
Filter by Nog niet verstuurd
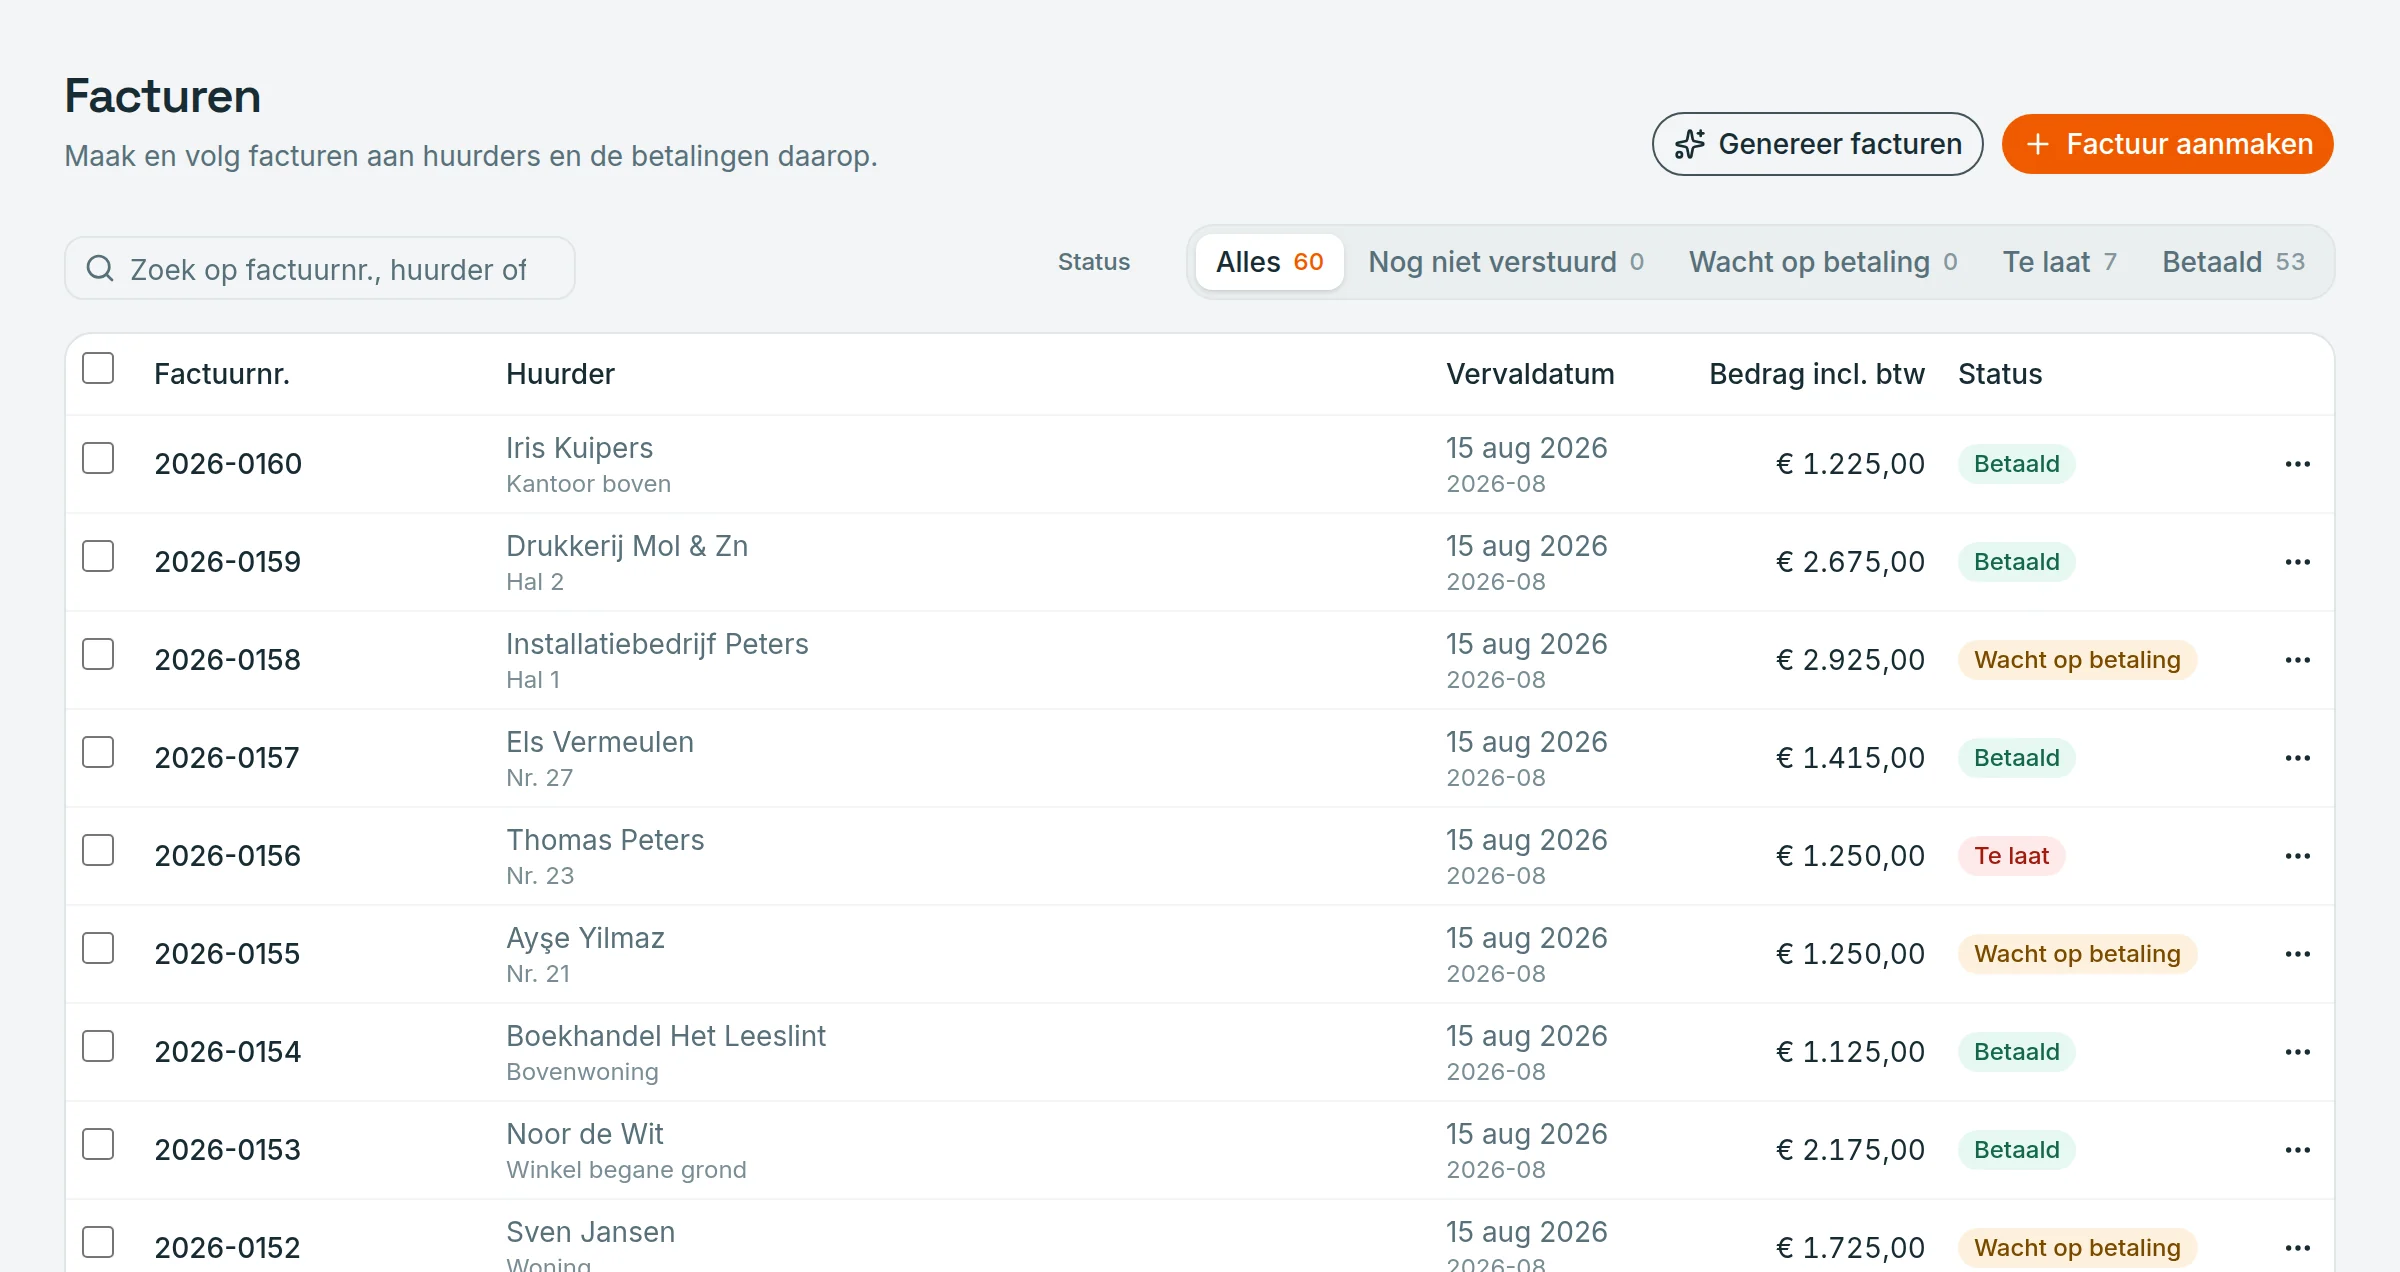point(1506,262)
